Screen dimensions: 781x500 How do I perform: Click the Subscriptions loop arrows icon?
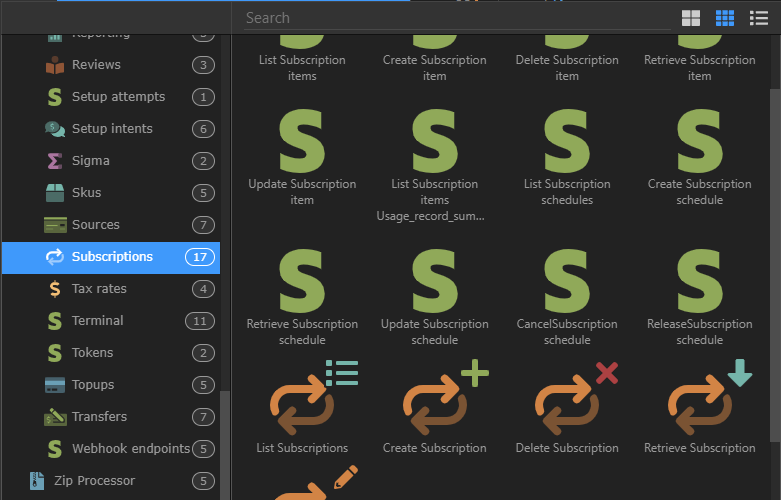coord(55,257)
